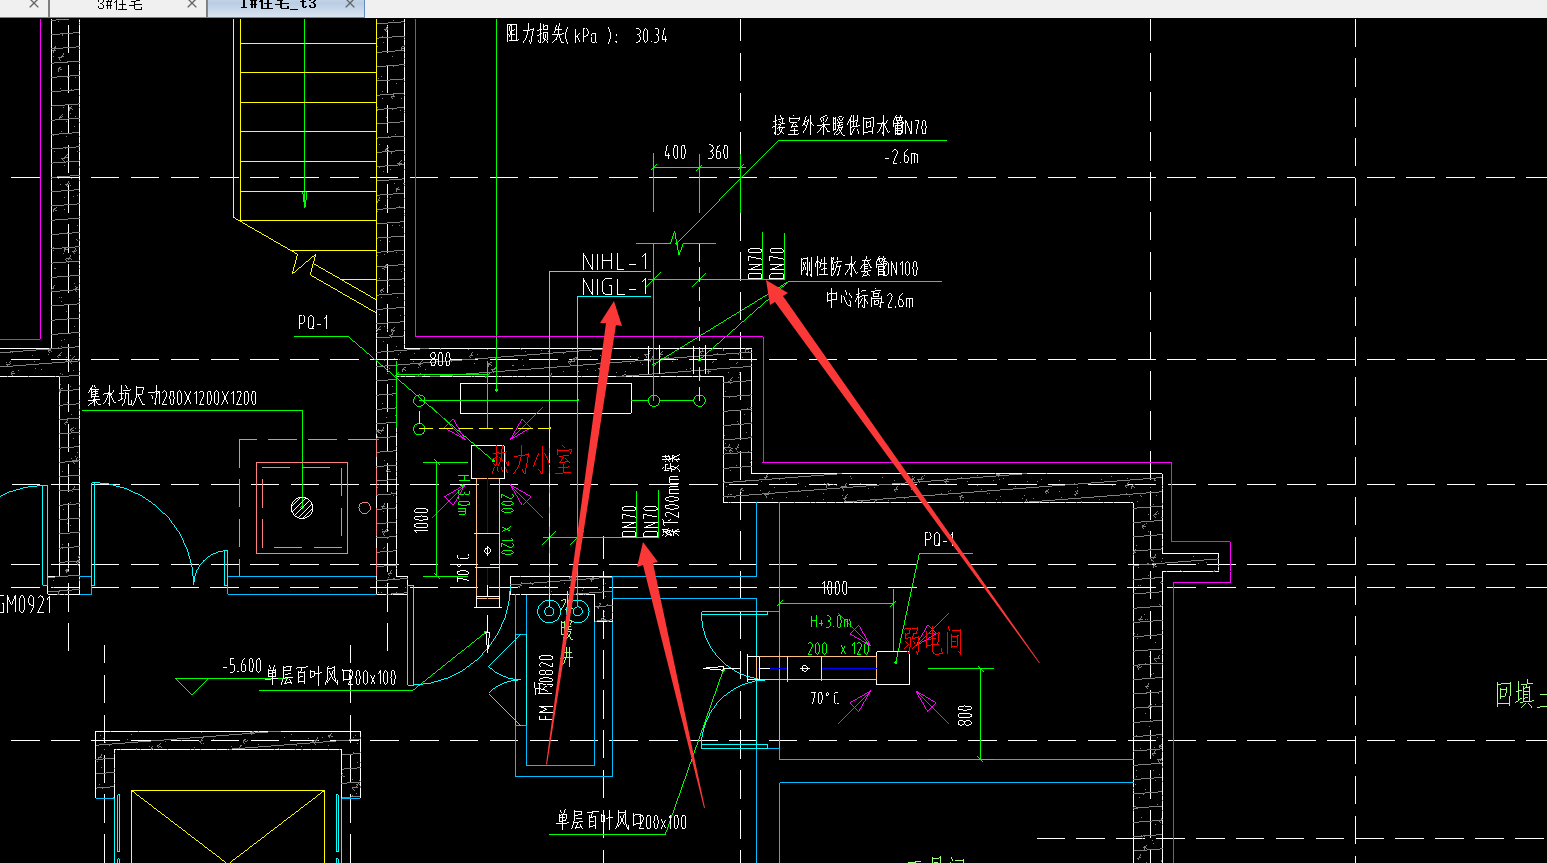Select the 单层百叶风口200x100 label
Image resolution: width=1547 pixels, height=863 pixels.
click(x=622, y=821)
